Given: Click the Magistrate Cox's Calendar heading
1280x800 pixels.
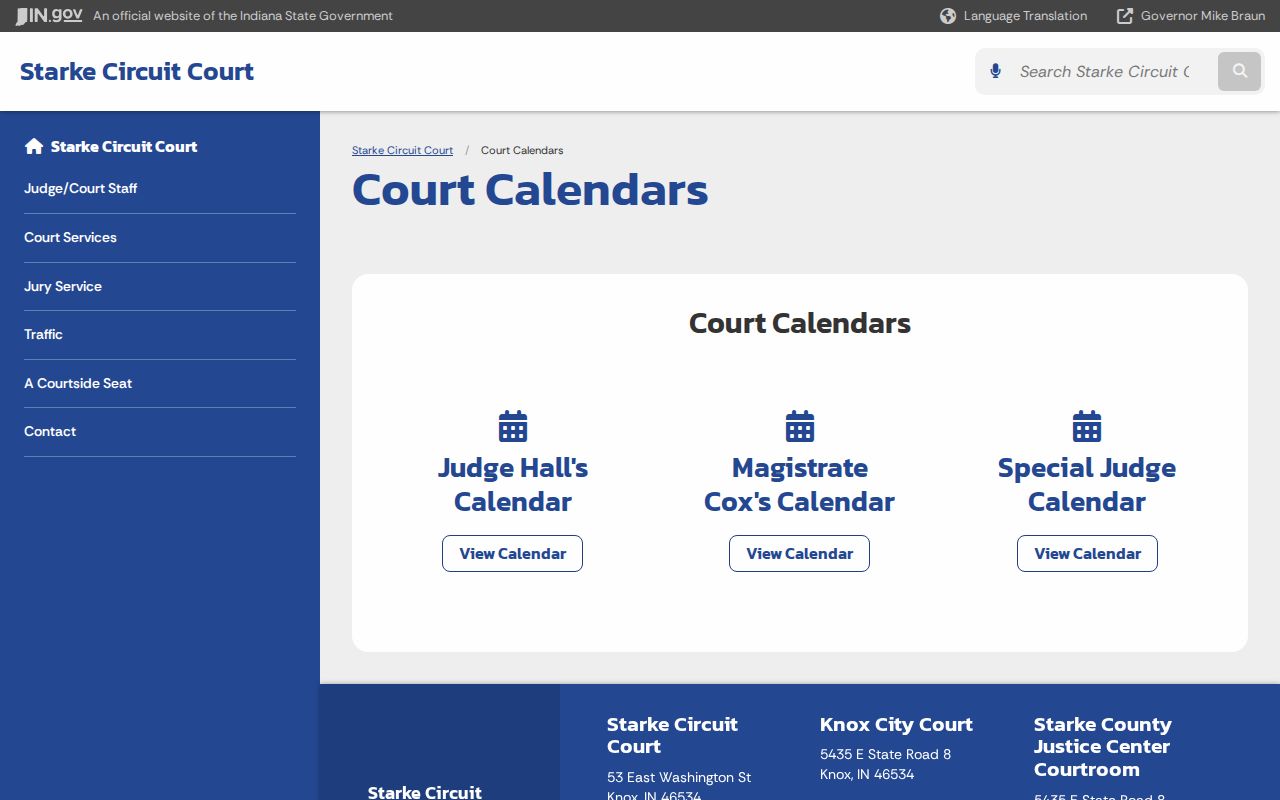Looking at the screenshot, I should [x=800, y=485].
